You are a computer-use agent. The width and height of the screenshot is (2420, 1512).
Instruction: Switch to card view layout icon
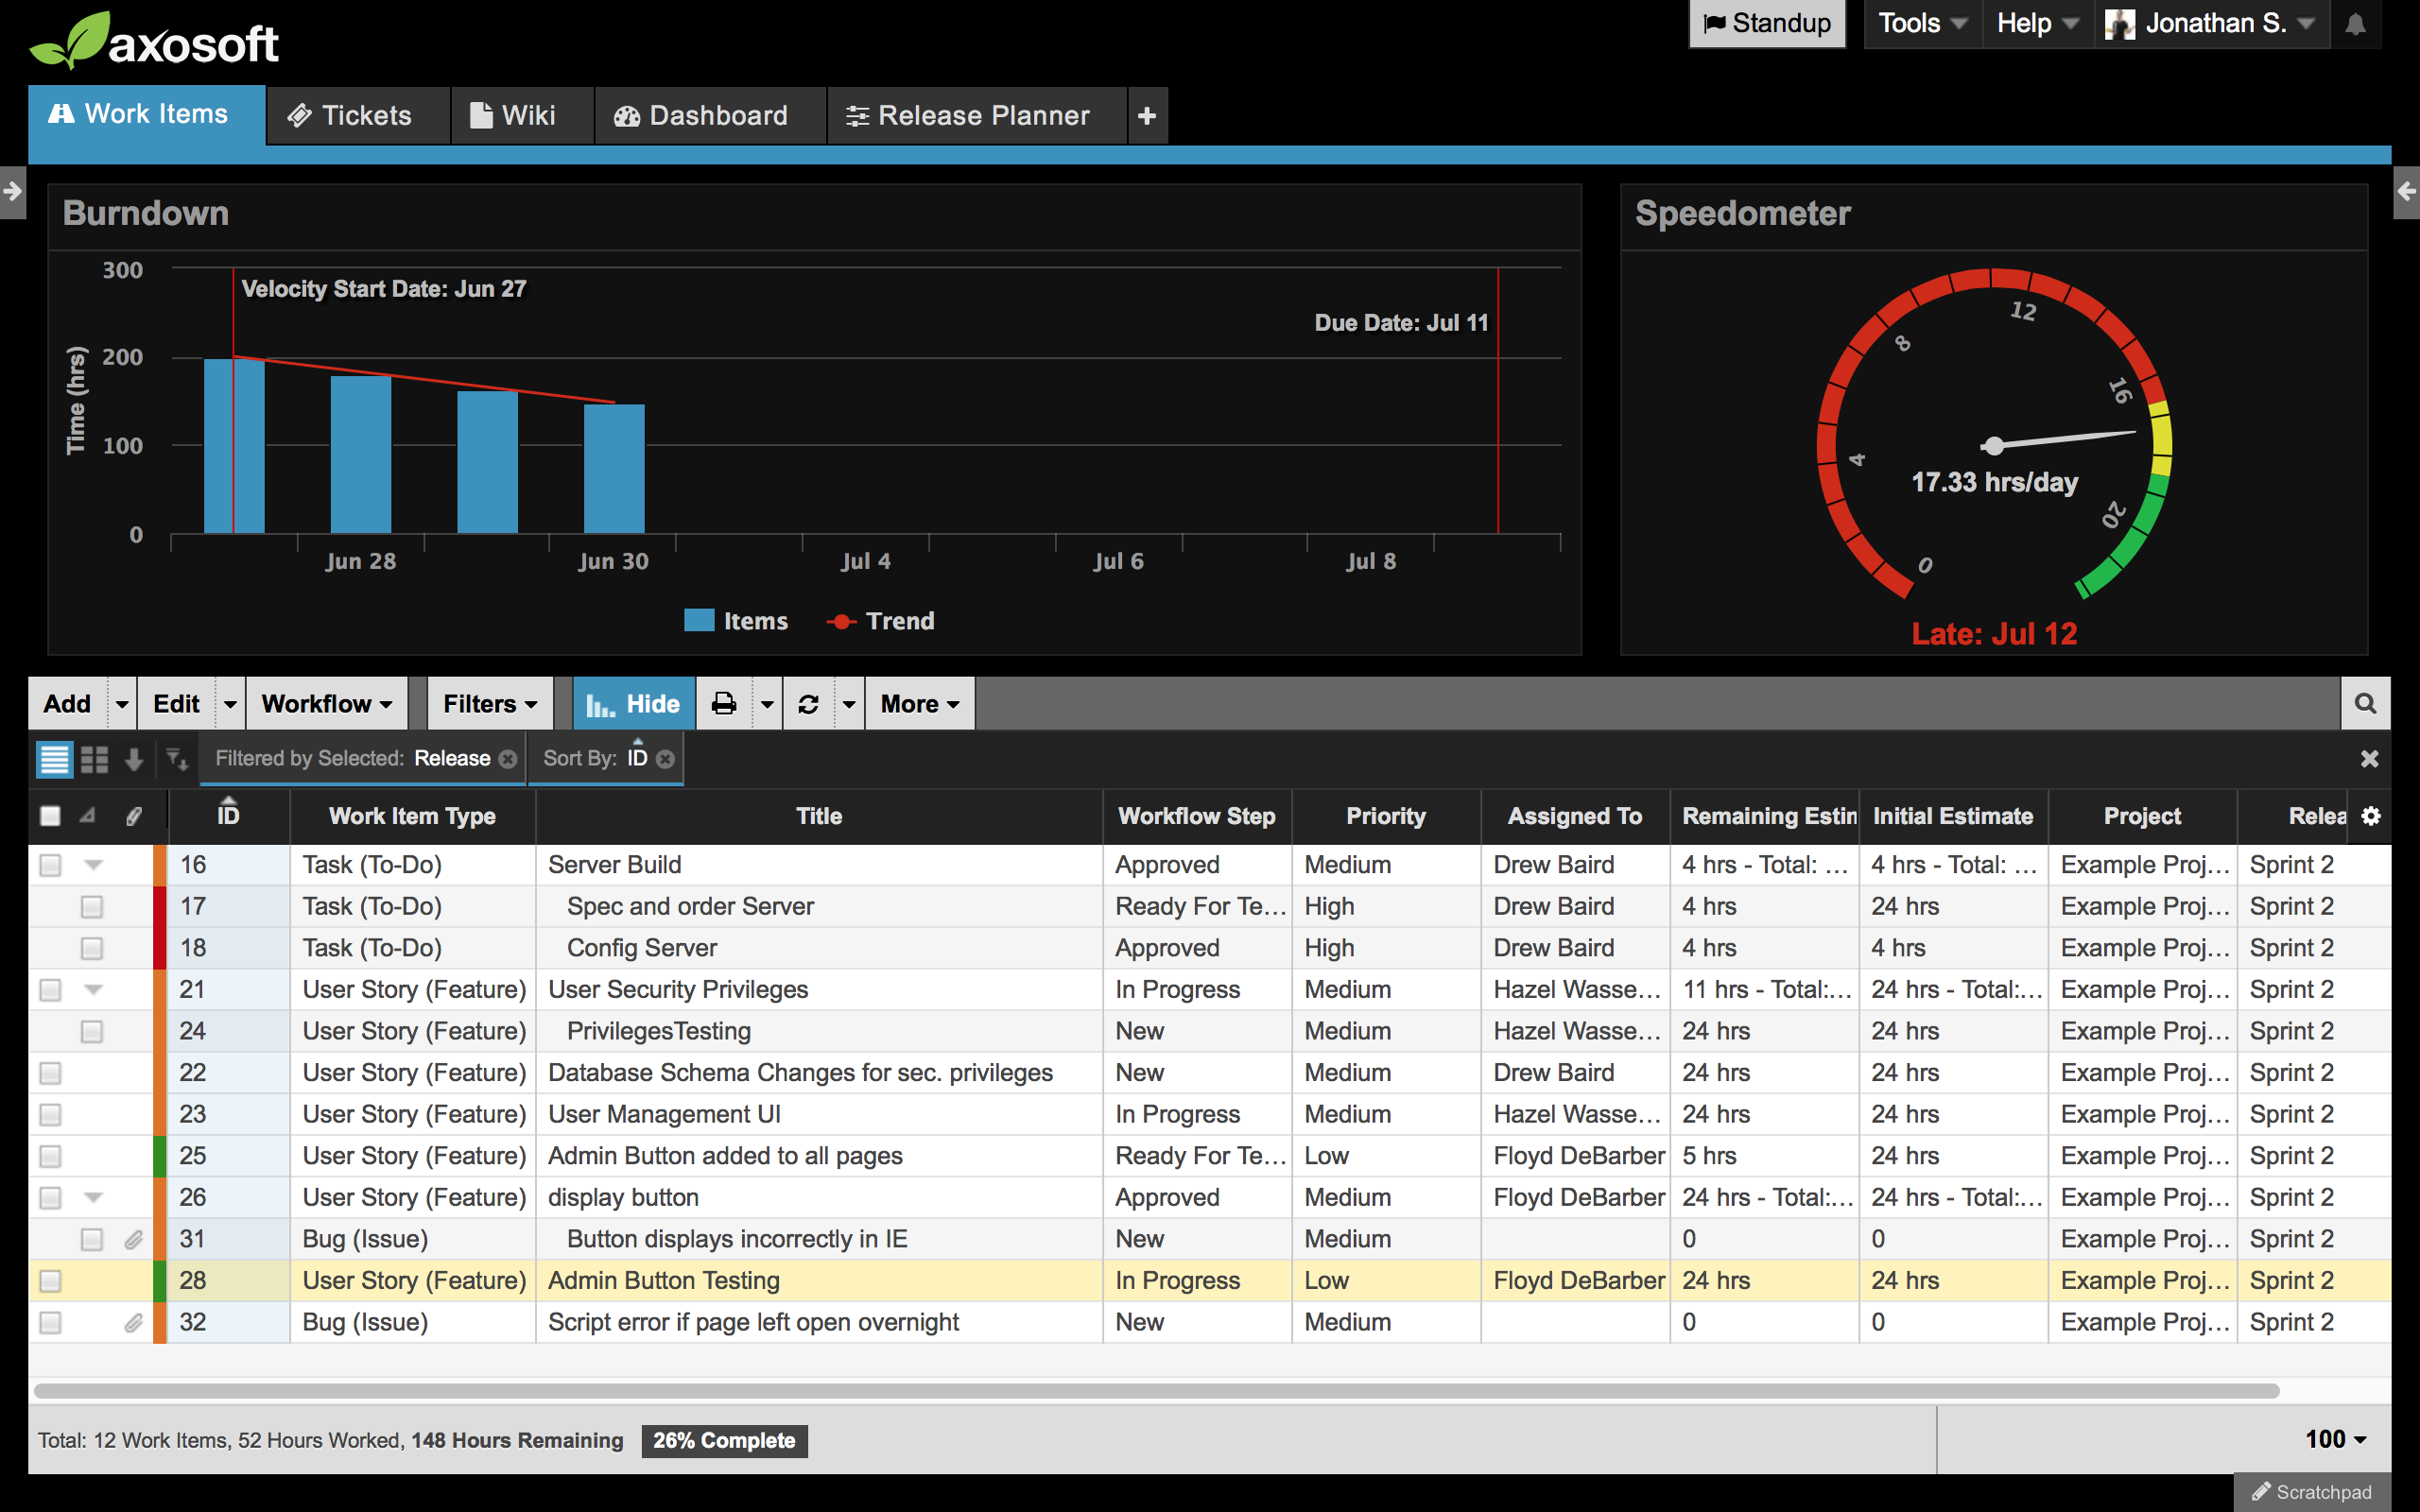[95, 759]
